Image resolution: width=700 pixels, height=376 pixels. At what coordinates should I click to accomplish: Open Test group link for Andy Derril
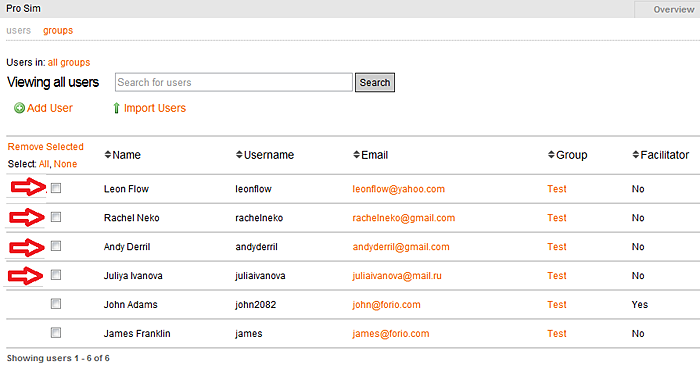point(557,247)
